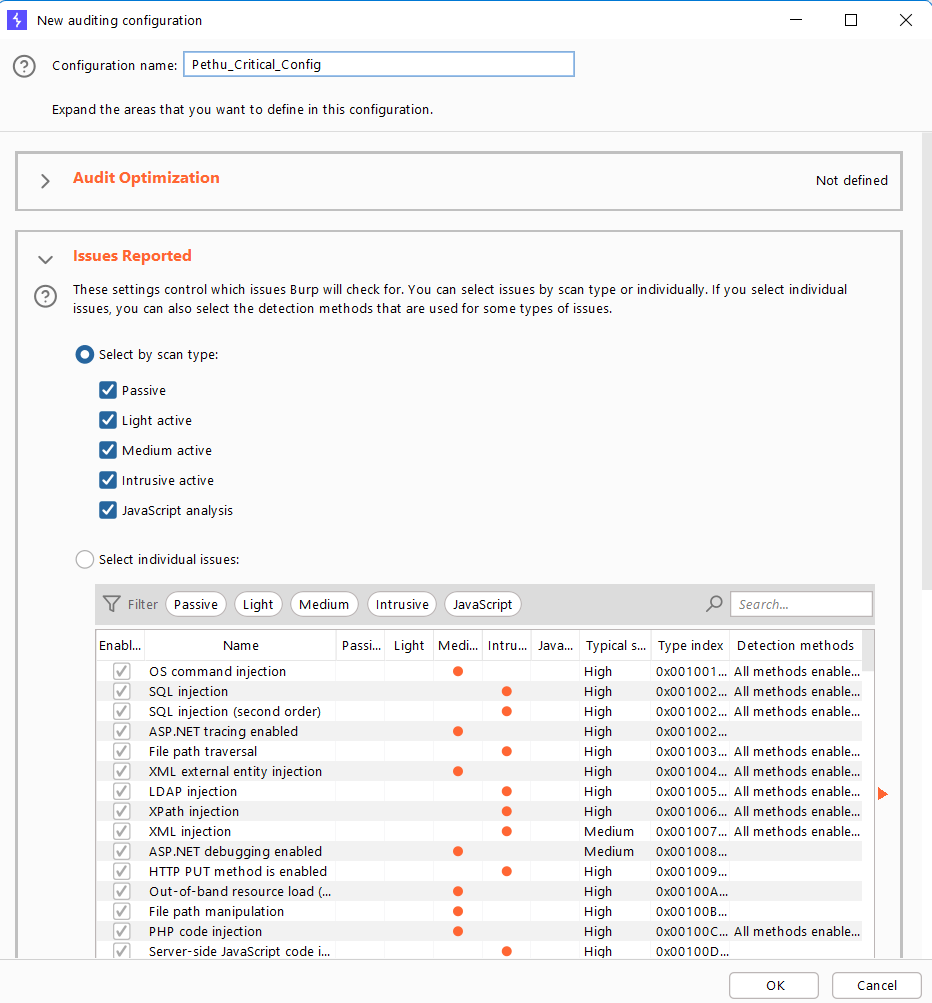
Task: Sort by the Detection methods column header
Action: 795,645
